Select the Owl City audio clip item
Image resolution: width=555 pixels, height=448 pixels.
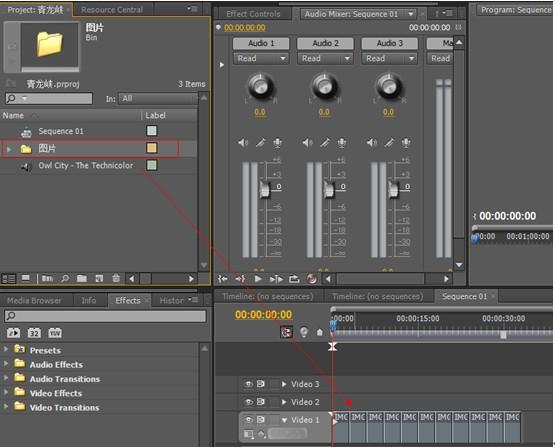(86, 166)
